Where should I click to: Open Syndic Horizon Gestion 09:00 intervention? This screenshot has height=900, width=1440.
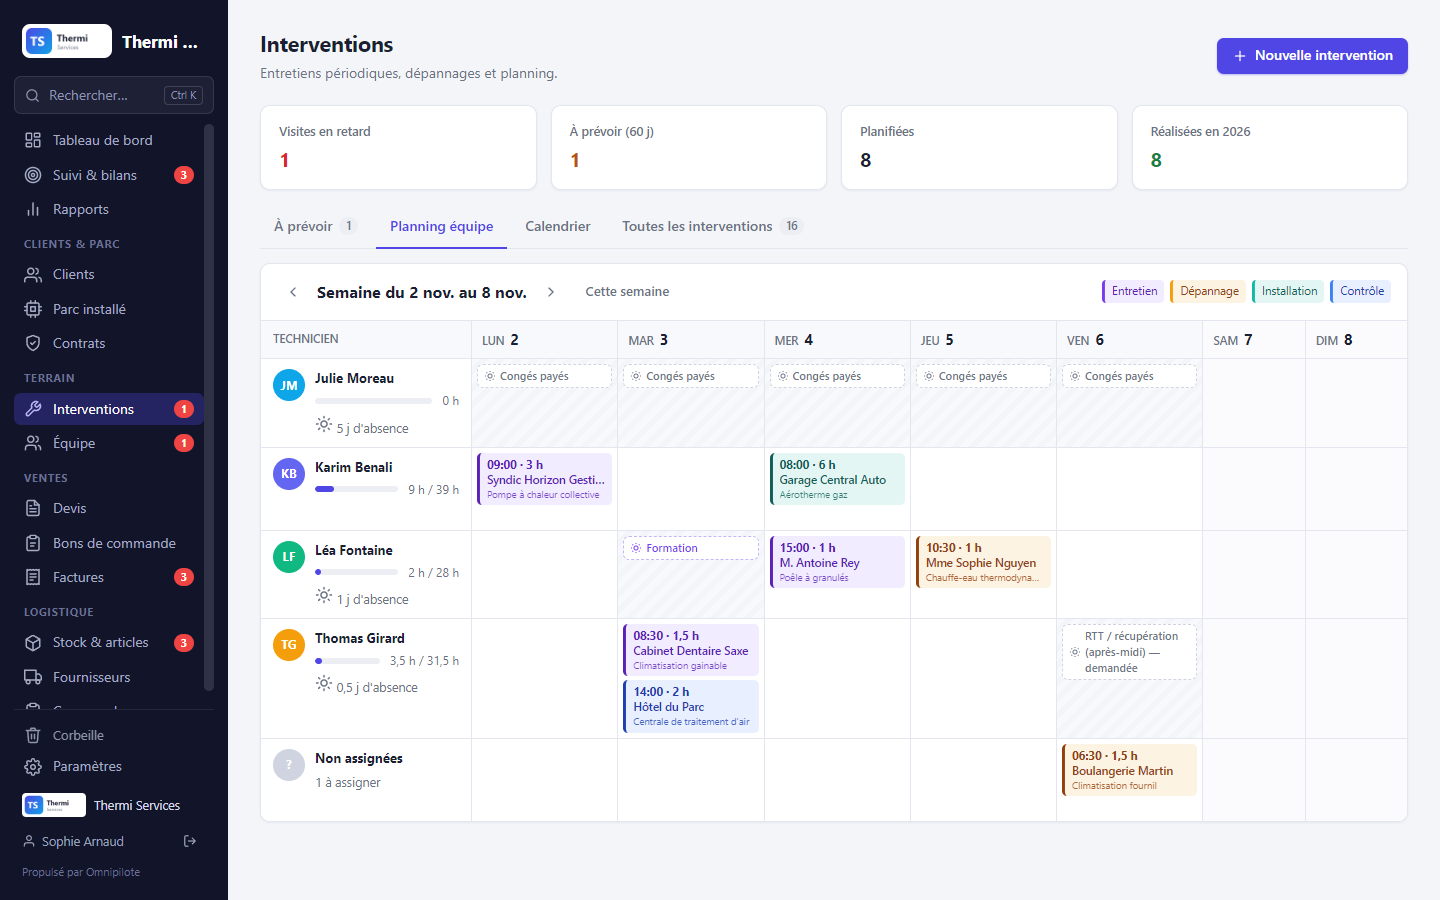(545, 479)
